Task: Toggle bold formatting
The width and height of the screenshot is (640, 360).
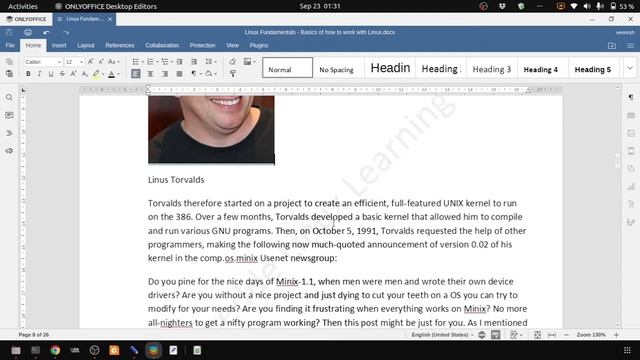Action: click(28, 74)
